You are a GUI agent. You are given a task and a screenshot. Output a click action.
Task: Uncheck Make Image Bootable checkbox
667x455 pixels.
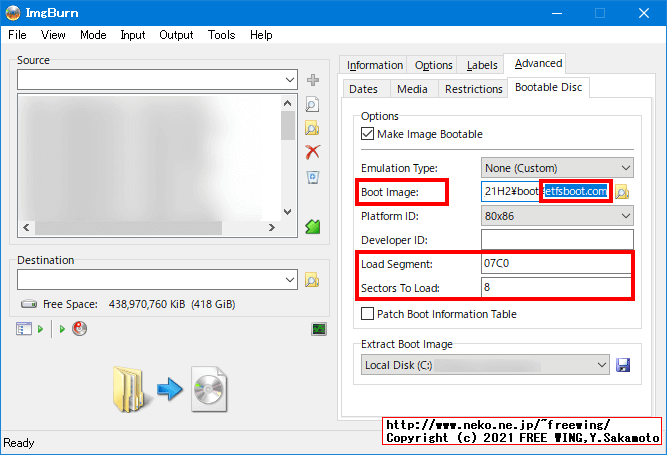(367, 134)
